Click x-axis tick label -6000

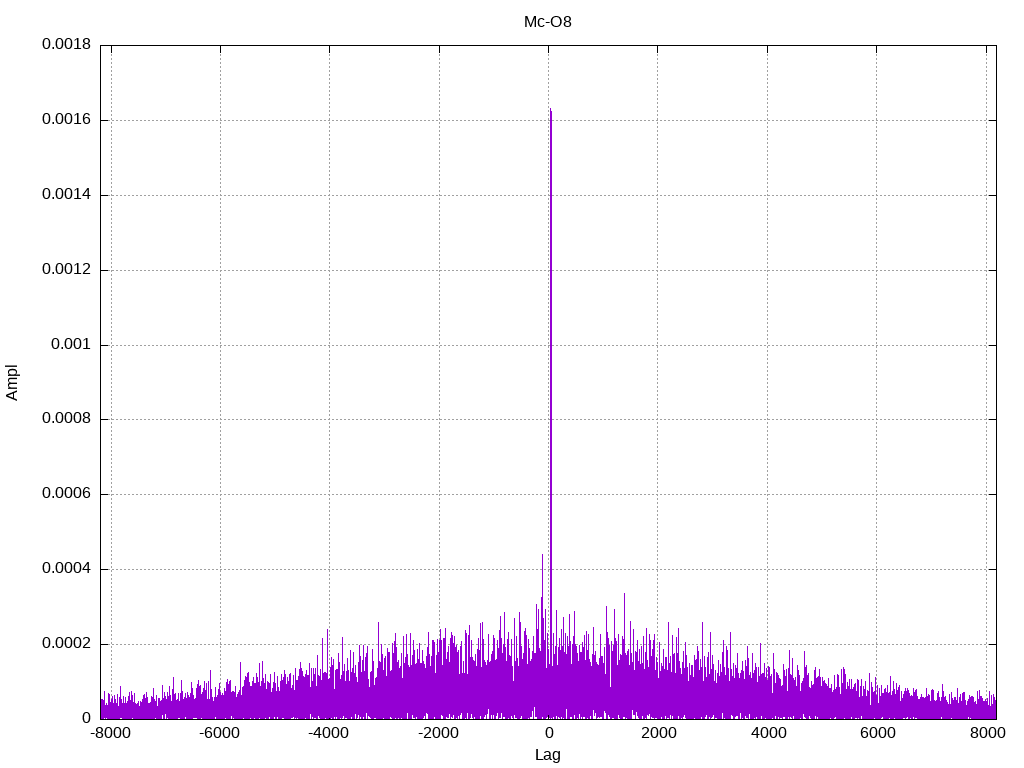(219, 733)
